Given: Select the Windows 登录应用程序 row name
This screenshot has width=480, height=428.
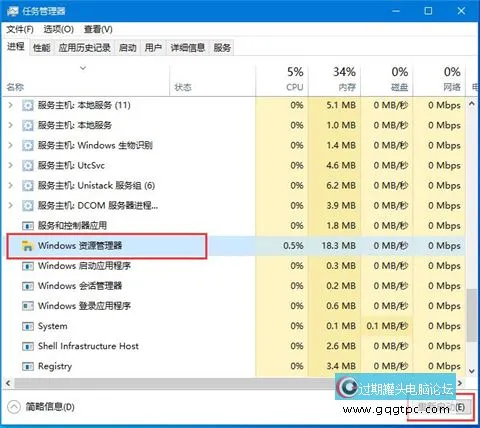Looking at the screenshot, I should (84, 306).
